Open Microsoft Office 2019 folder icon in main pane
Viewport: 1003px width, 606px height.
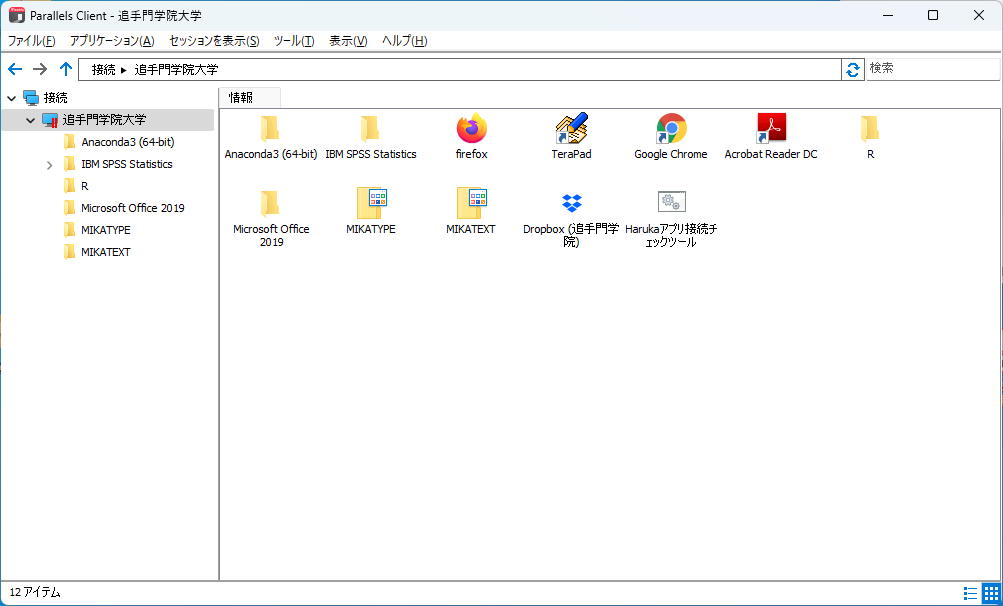pos(271,204)
